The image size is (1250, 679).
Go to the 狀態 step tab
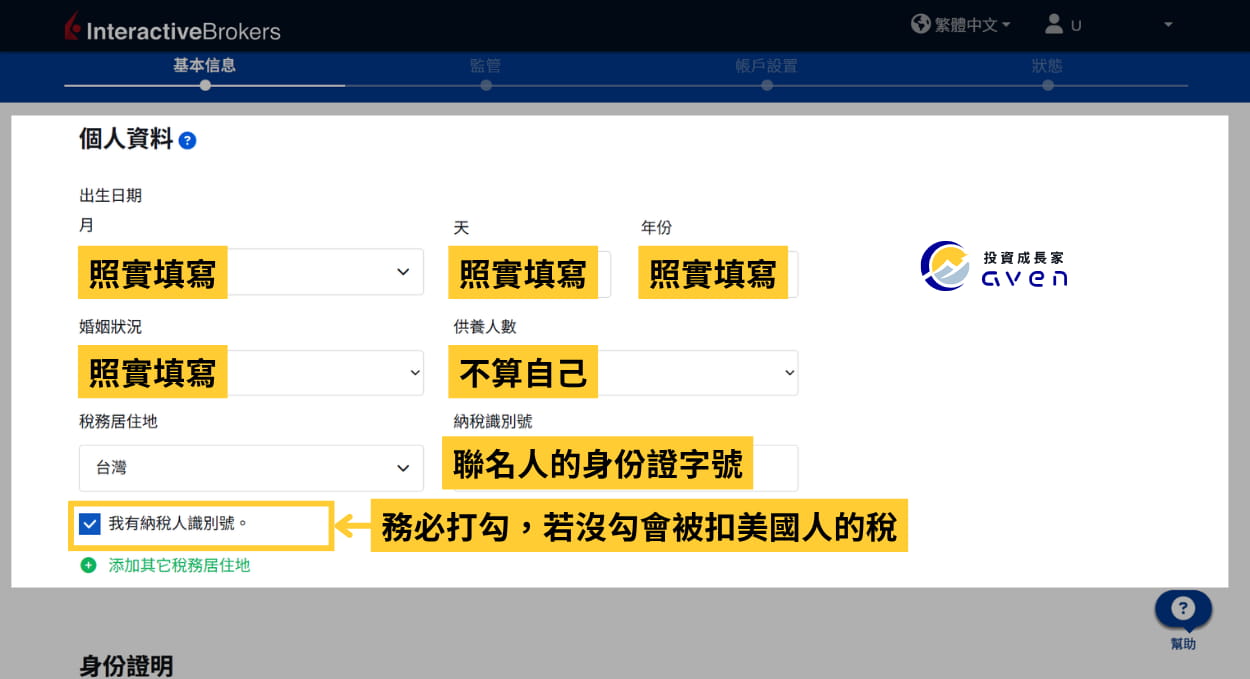coord(1047,66)
